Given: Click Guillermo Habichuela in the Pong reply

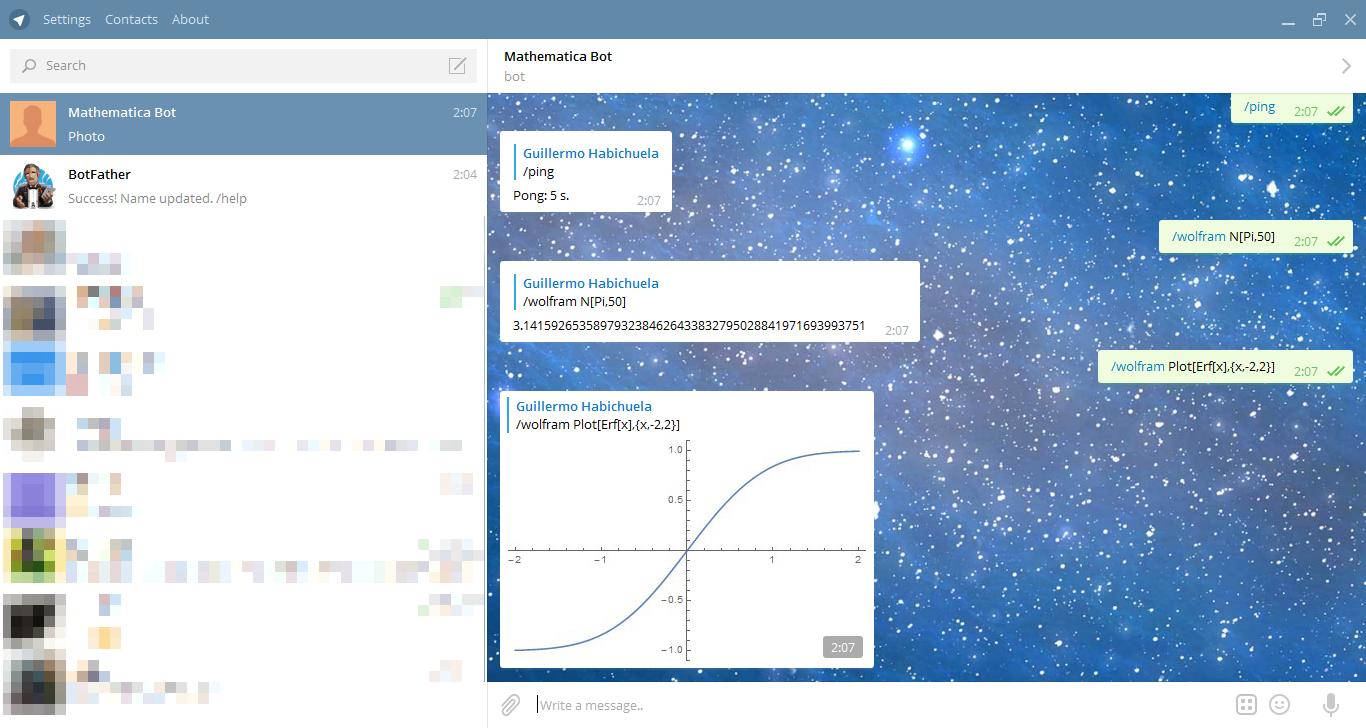Looking at the screenshot, I should click(591, 154).
